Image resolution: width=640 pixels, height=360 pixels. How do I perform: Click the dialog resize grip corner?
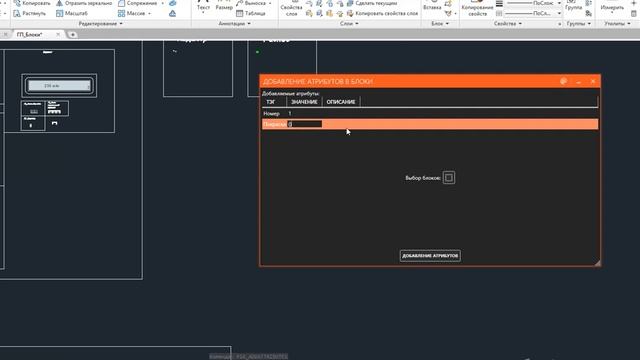point(597,263)
